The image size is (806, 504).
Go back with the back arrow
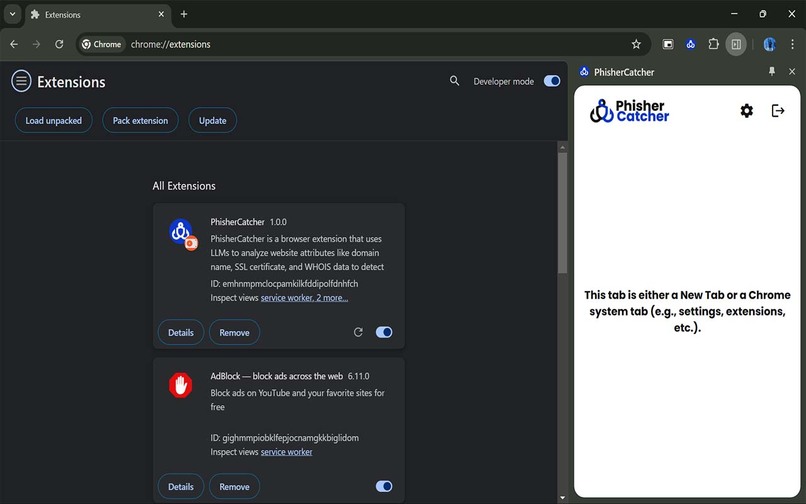[14, 44]
